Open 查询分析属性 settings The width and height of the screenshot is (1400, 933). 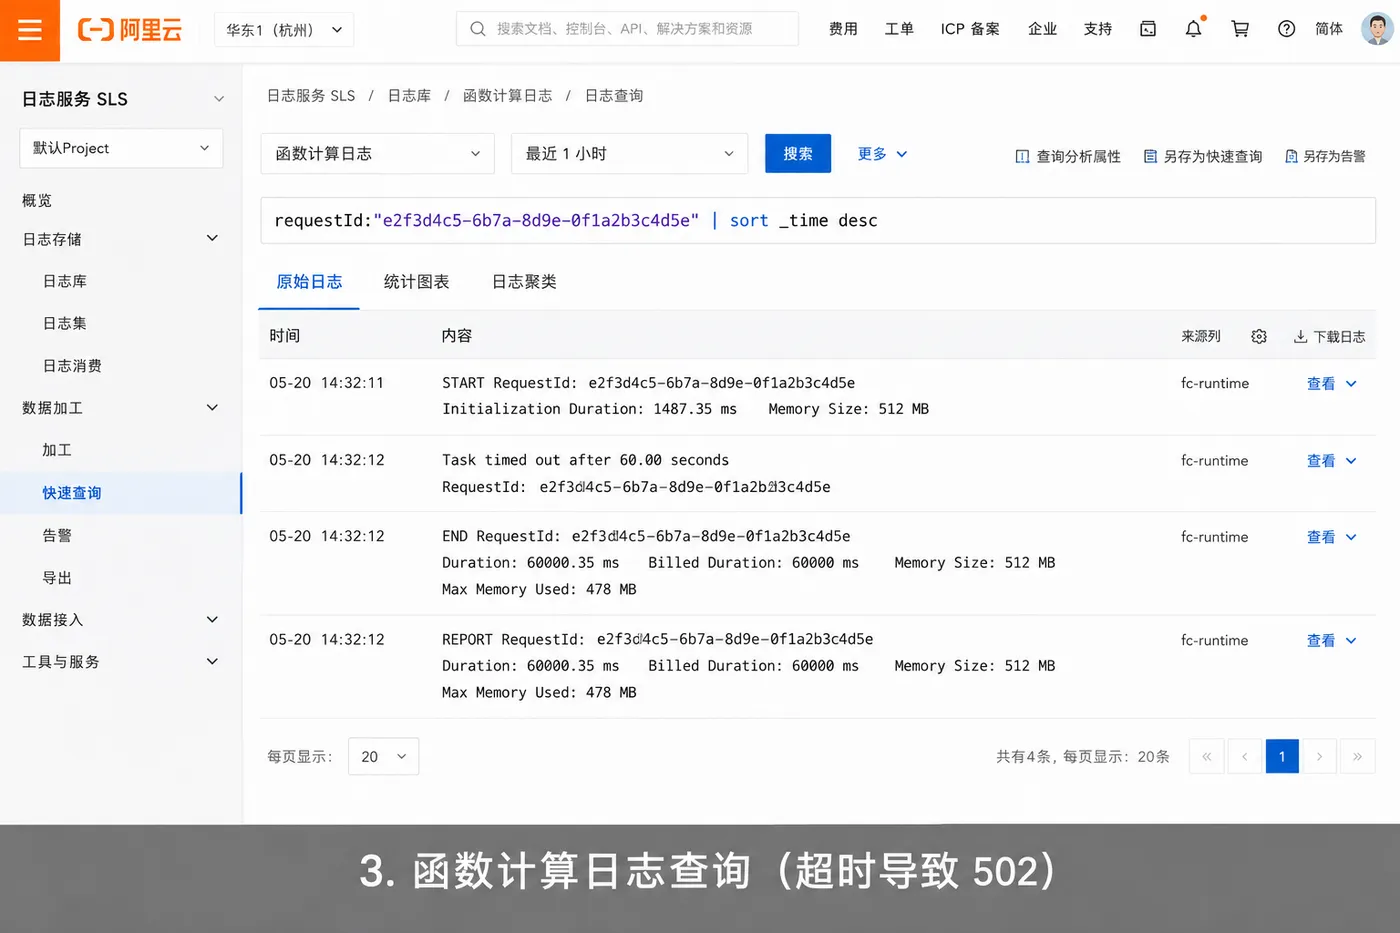(x=1068, y=156)
